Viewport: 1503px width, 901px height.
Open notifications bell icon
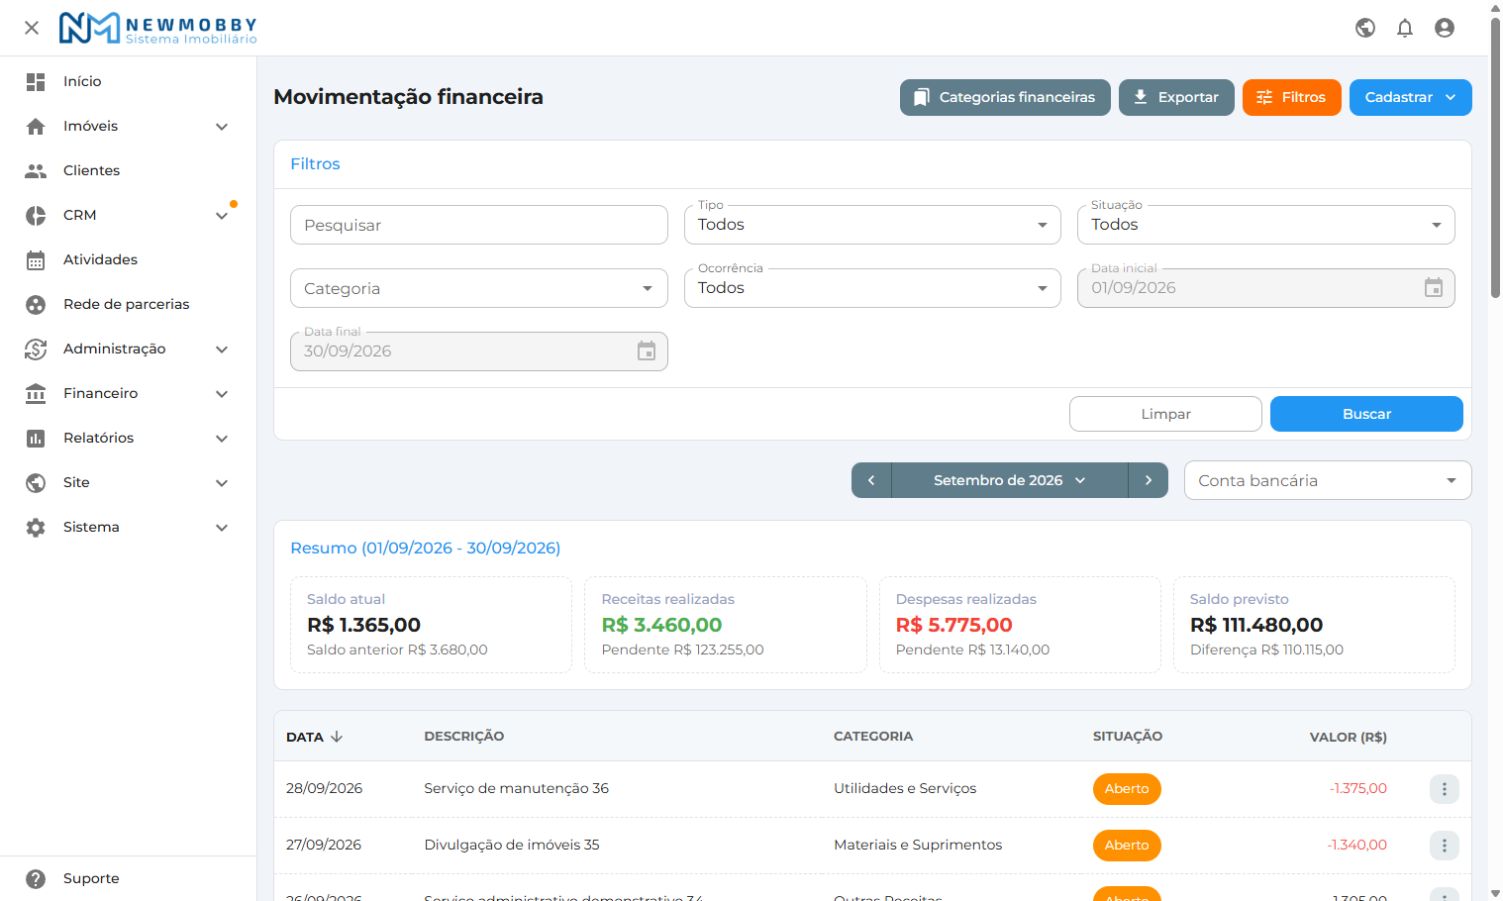coord(1405,28)
